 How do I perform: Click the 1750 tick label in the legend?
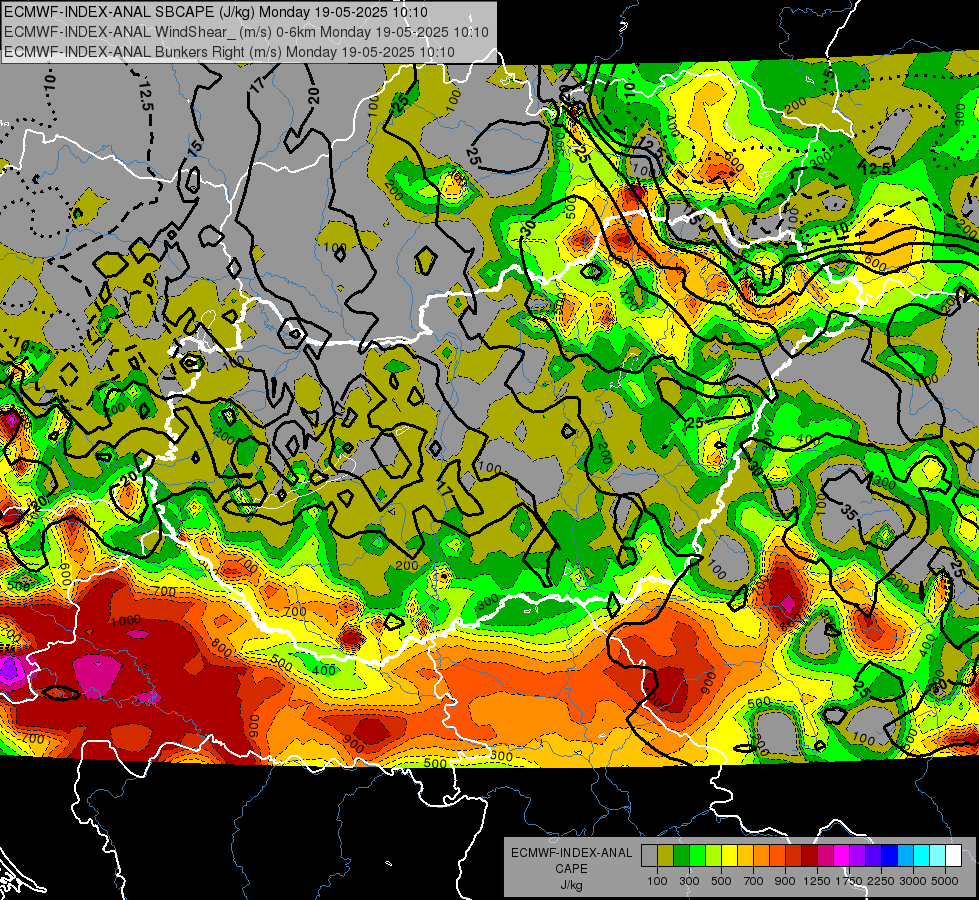point(849,881)
